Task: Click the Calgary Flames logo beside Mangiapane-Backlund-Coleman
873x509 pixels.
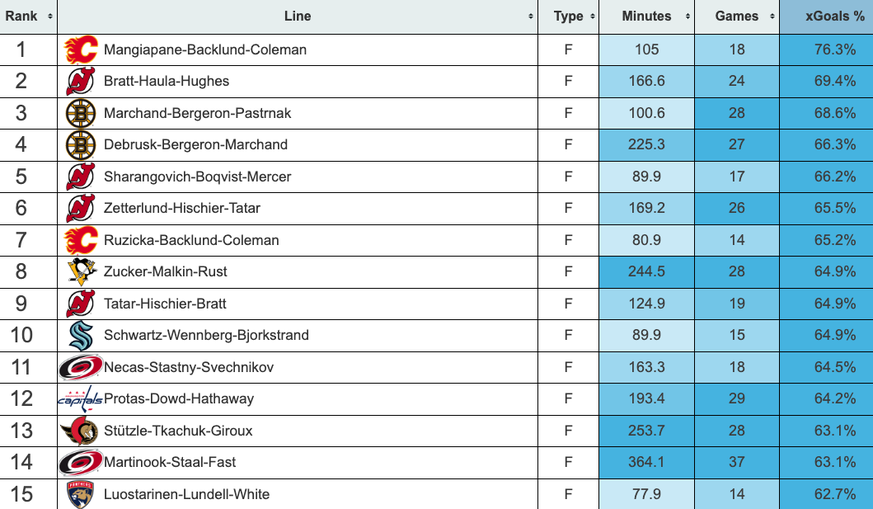Action: 81,49
